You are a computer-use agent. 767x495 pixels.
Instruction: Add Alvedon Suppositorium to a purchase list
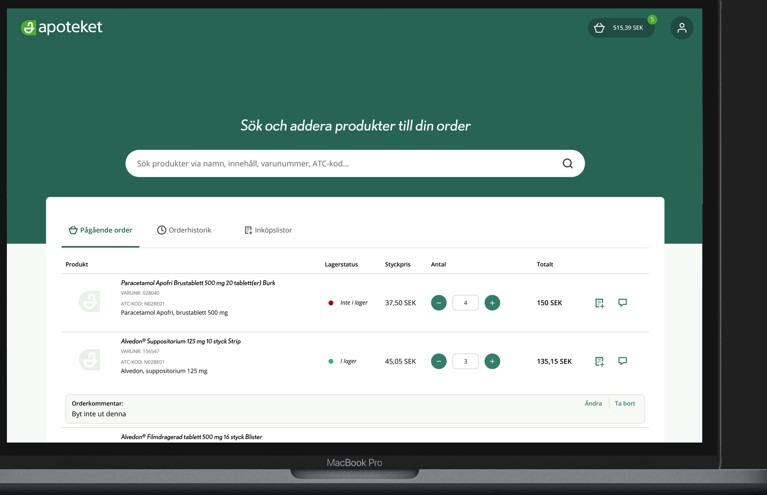(599, 361)
